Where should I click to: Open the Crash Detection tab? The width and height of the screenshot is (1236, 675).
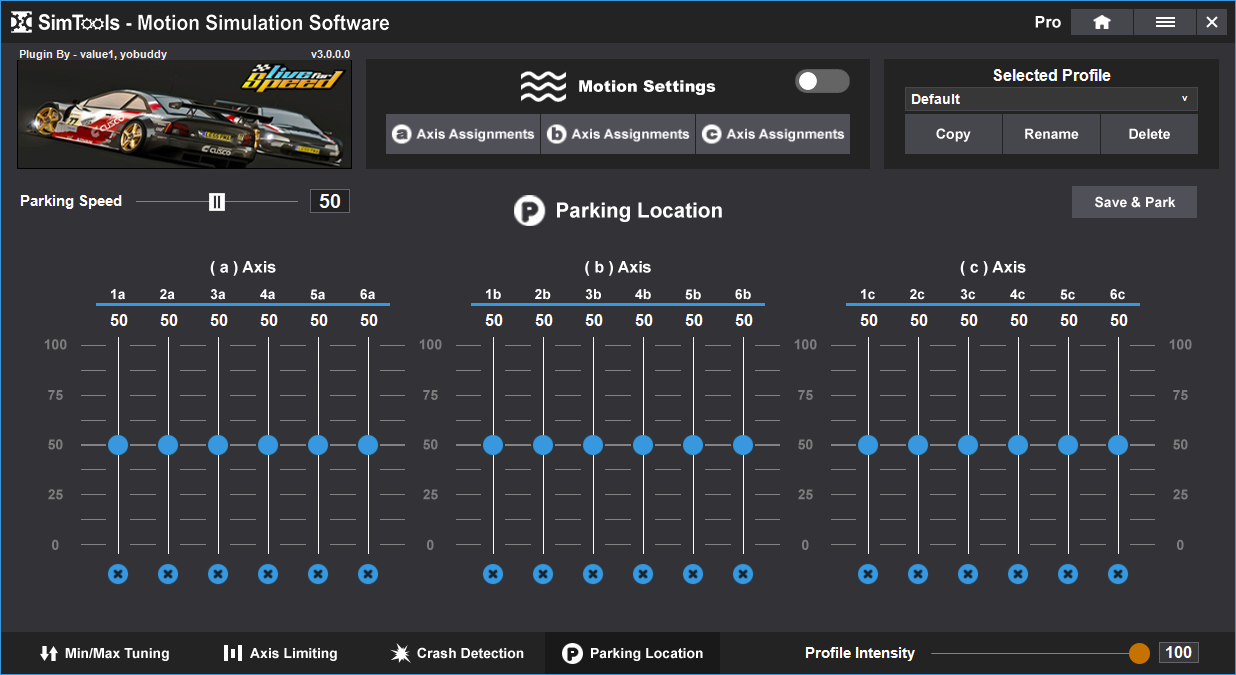(x=457, y=653)
